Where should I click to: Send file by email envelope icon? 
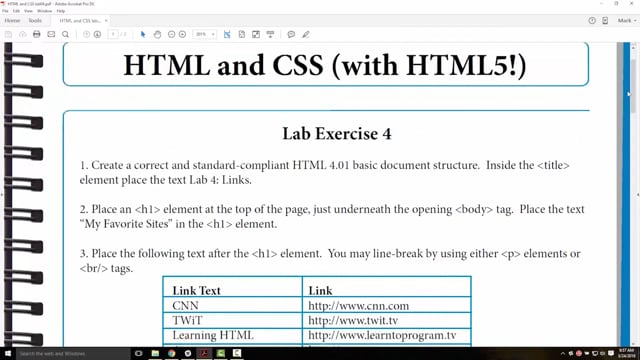click(x=51, y=35)
